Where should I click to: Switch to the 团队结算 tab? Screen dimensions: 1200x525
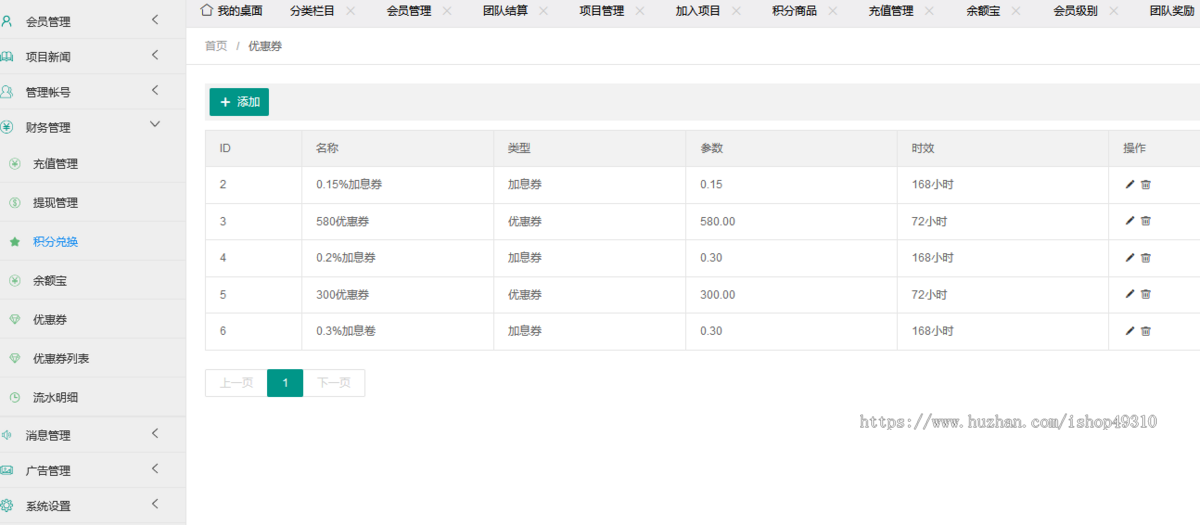[x=505, y=11]
